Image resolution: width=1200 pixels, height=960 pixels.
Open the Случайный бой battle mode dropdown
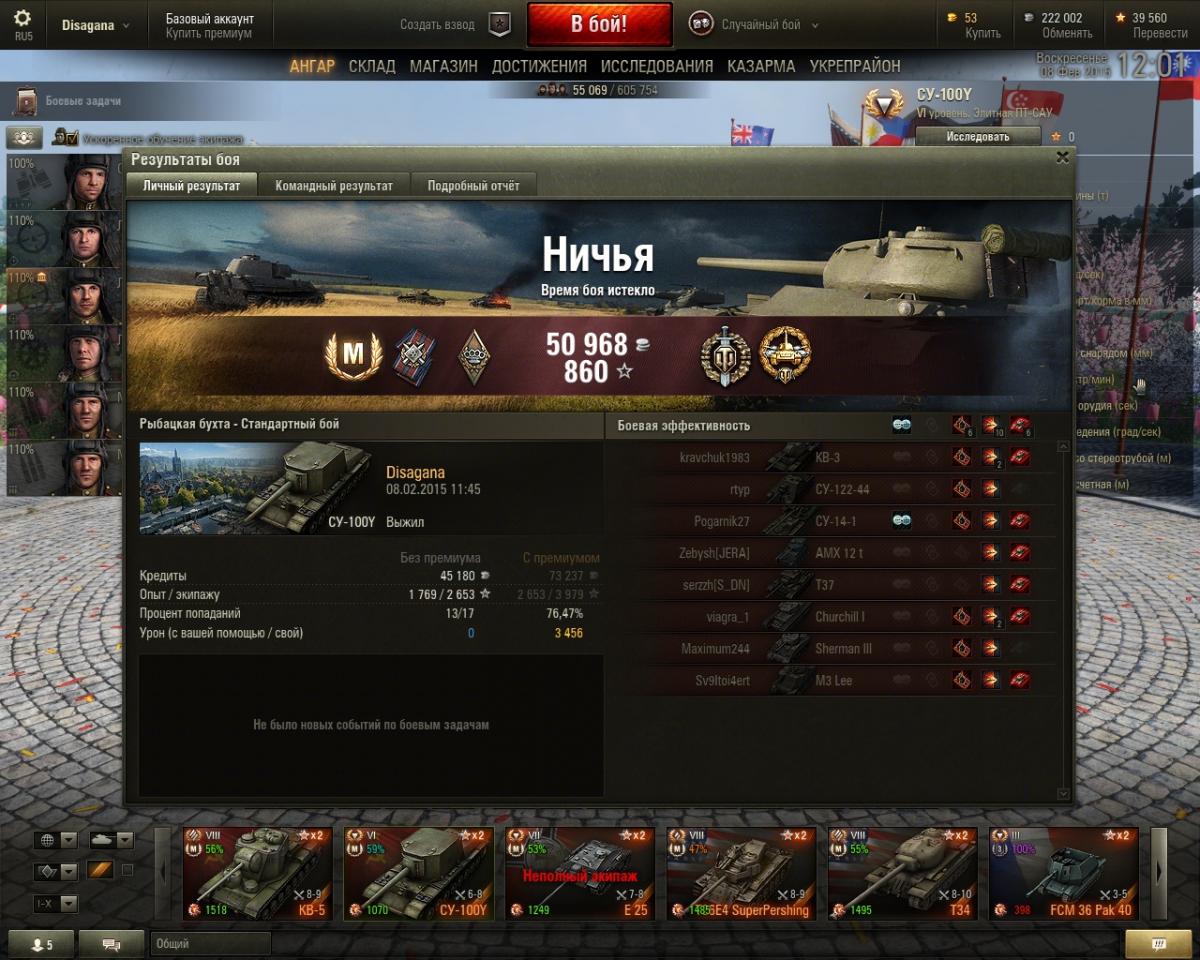tap(755, 25)
